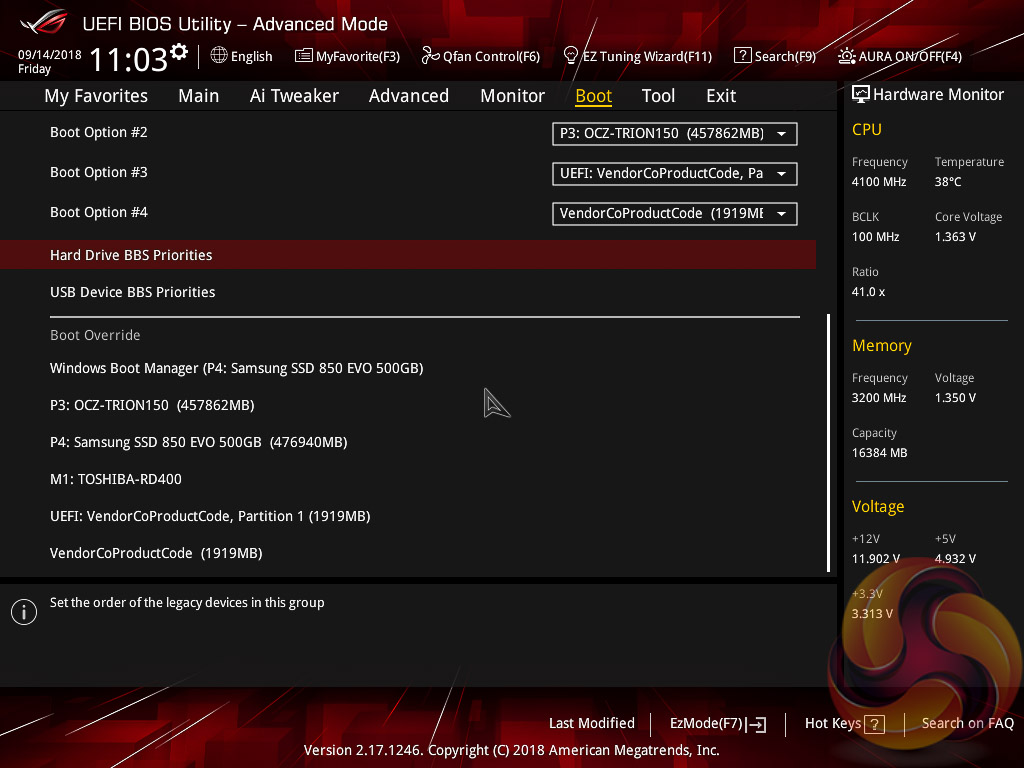The image size is (1024, 768).
Task: Click CPU frequency value 4100 MHz
Action: [x=879, y=182]
